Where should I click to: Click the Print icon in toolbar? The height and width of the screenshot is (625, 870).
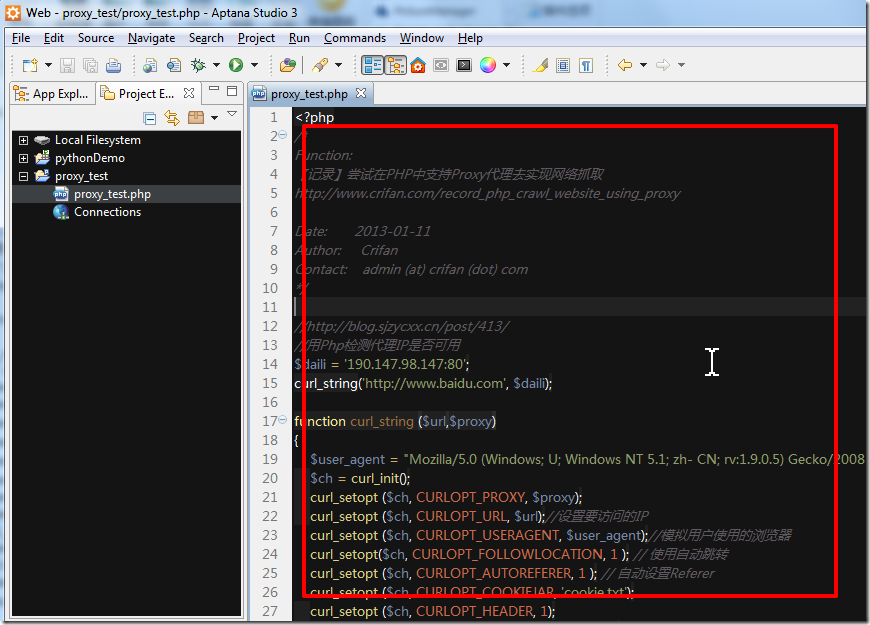coord(113,65)
